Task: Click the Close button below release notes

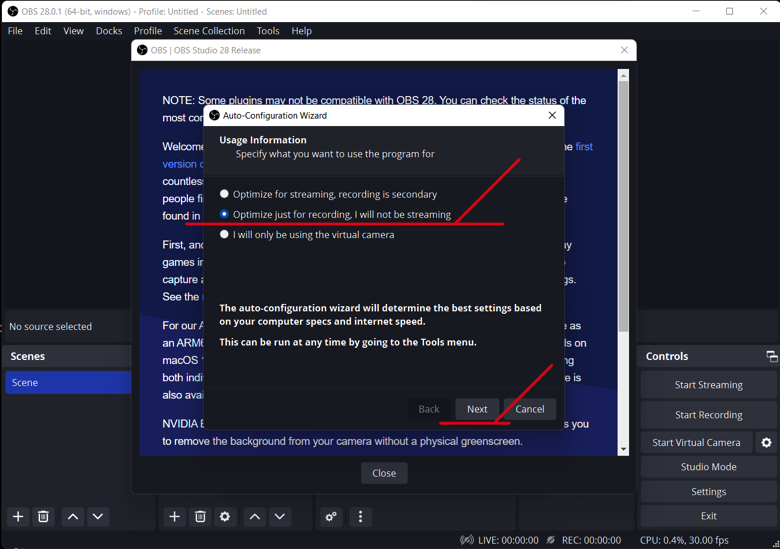Action: point(384,473)
